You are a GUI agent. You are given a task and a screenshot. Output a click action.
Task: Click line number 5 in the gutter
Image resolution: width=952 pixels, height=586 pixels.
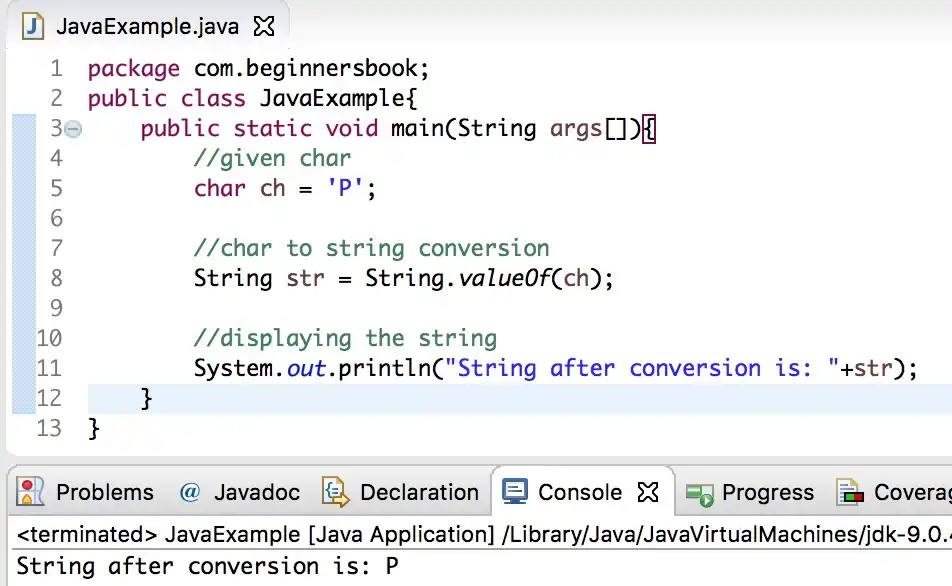[x=56, y=188]
